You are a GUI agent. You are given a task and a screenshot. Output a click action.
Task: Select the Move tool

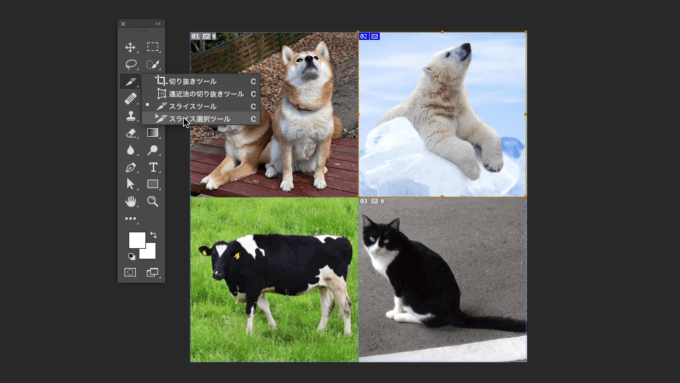click(130, 47)
